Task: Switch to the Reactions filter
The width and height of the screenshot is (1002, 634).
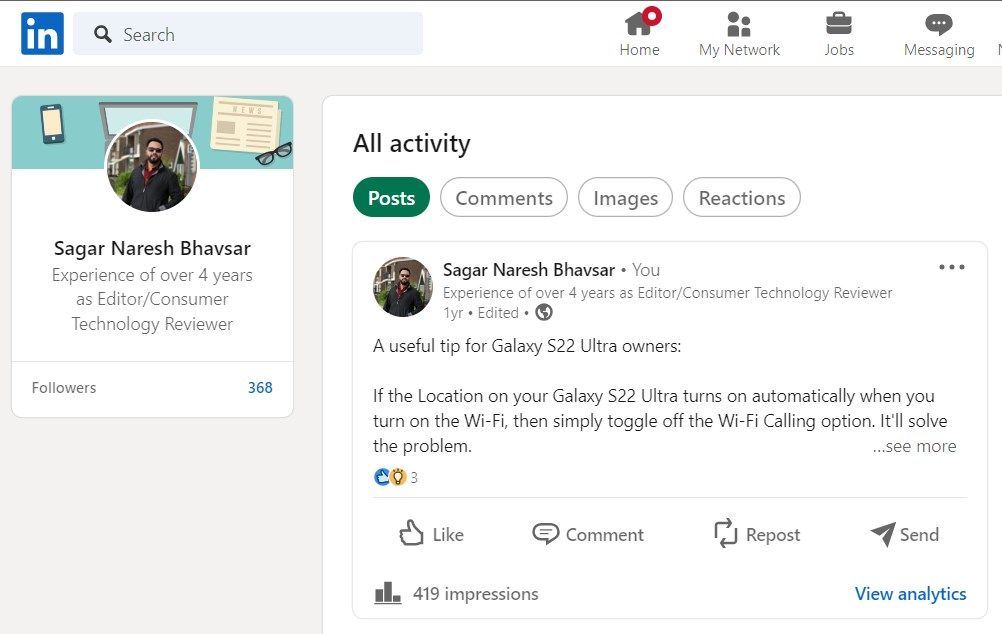Action: pyautogui.click(x=741, y=197)
